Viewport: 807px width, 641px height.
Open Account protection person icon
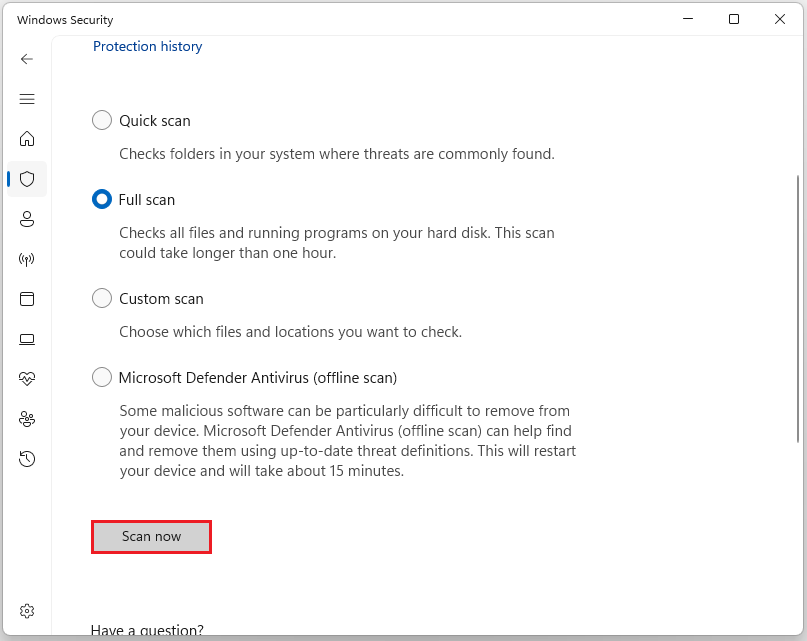[x=27, y=219]
